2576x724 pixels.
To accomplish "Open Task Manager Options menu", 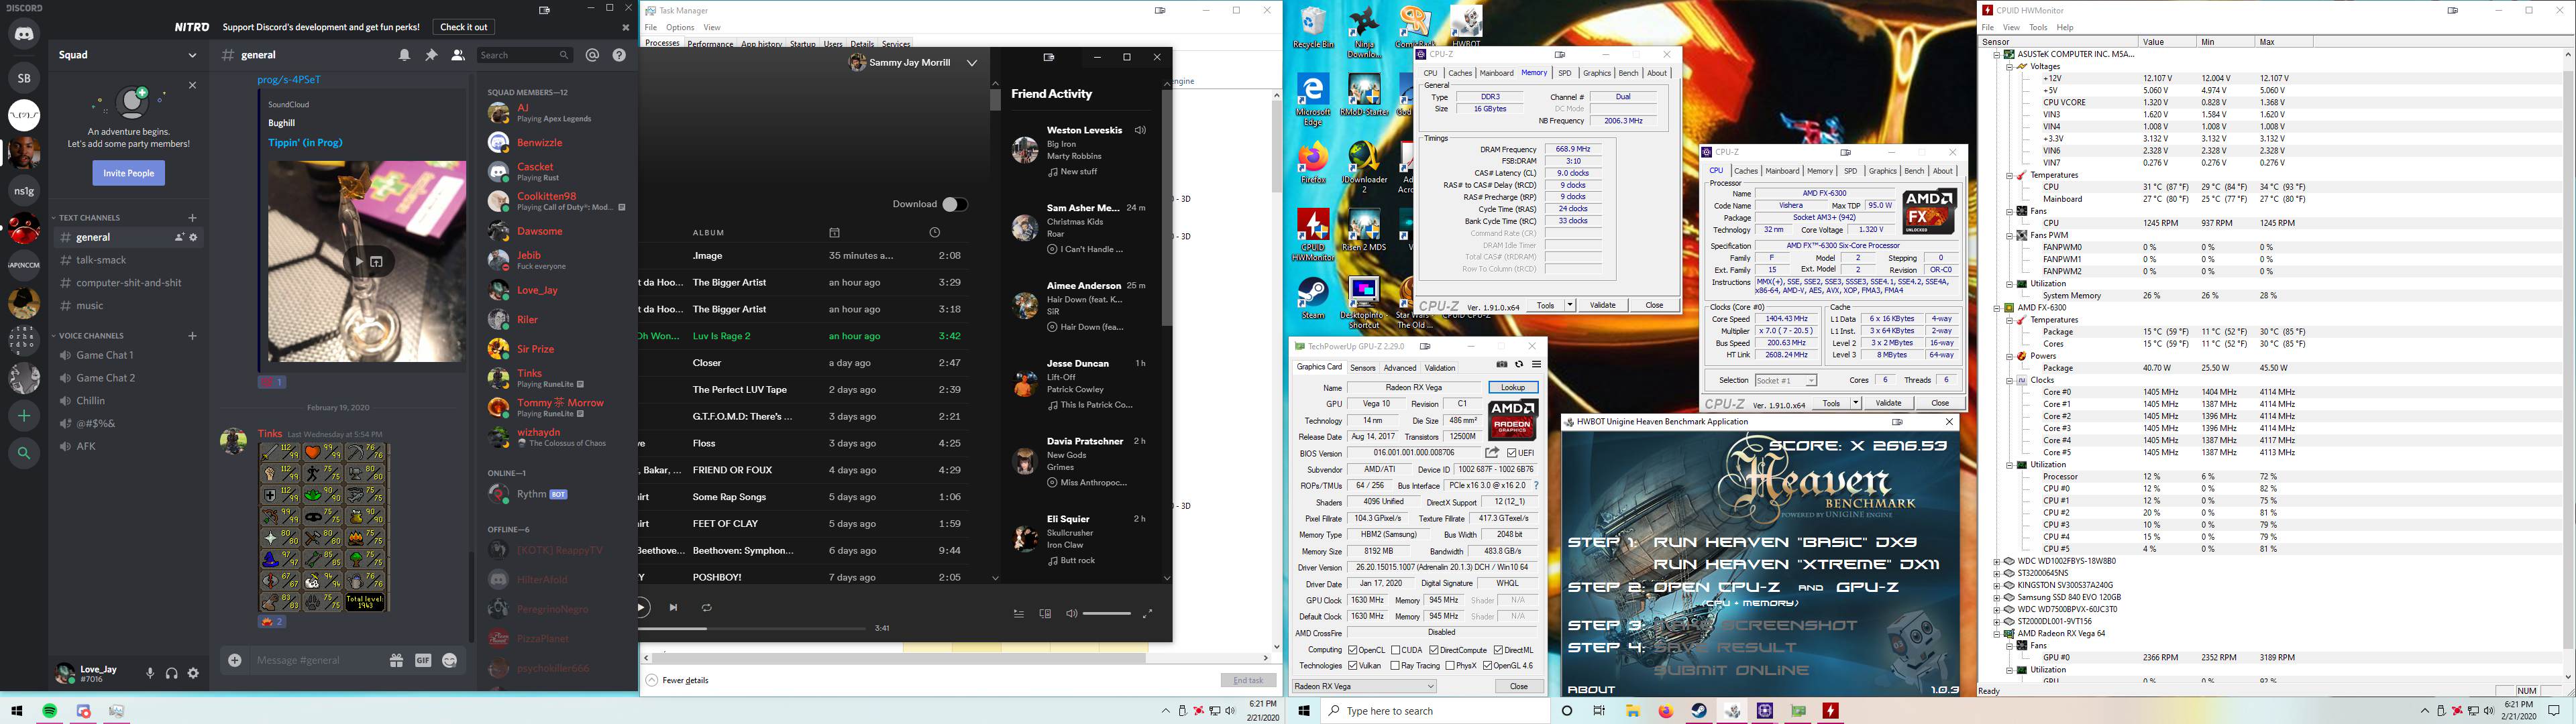I will pyautogui.click(x=680, y=27).
